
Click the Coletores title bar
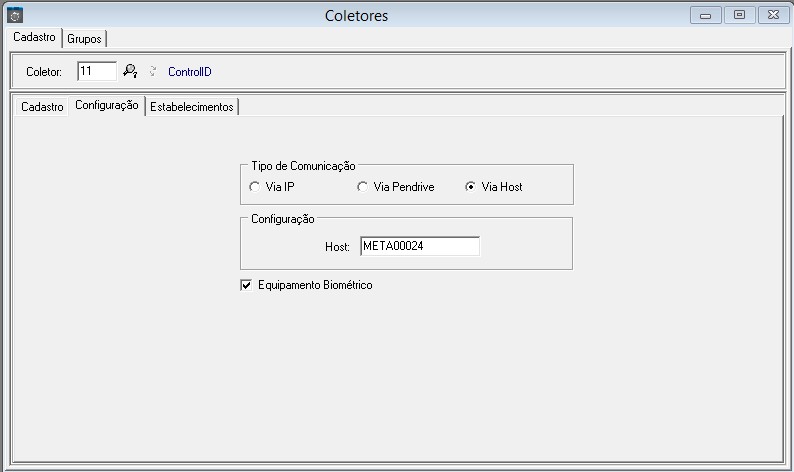357,15
